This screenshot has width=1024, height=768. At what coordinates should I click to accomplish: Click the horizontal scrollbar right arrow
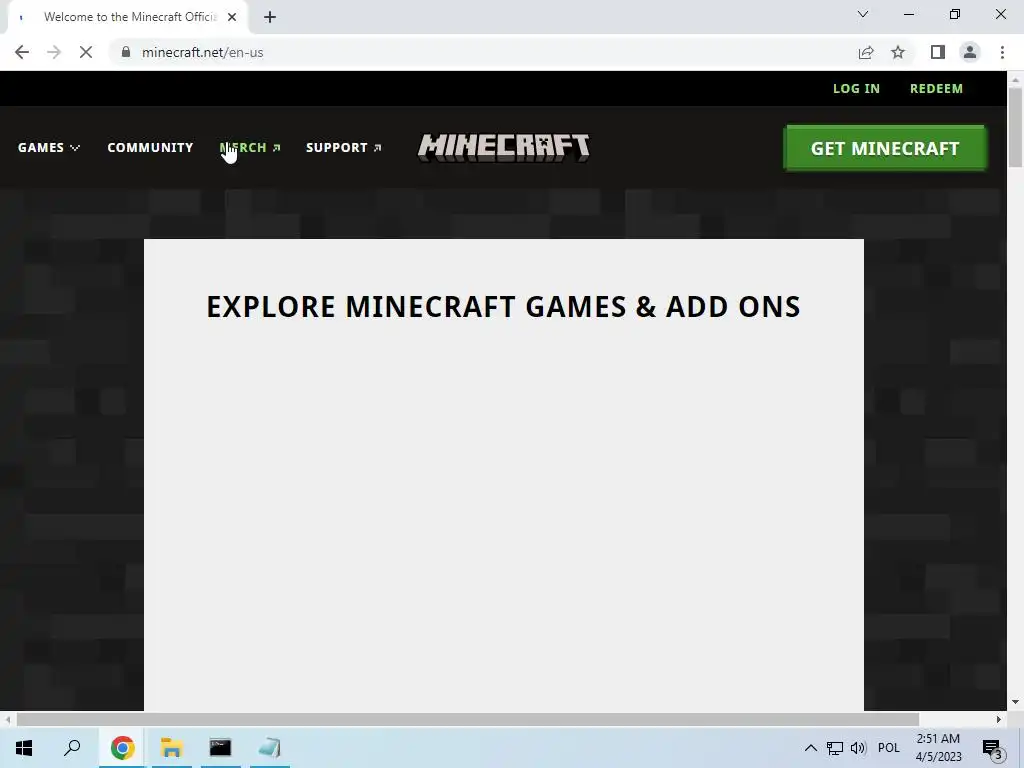click(x=999, y=719)
